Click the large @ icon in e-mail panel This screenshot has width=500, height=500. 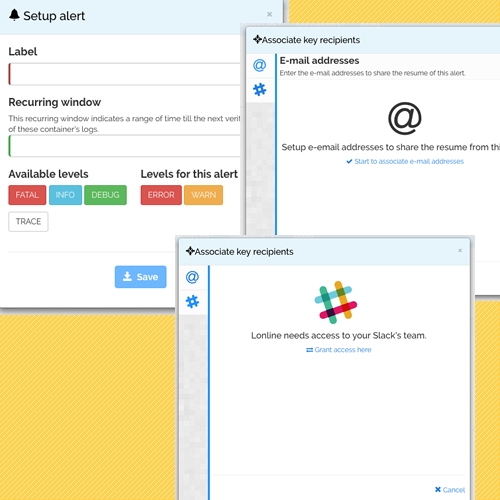[405, 118]
